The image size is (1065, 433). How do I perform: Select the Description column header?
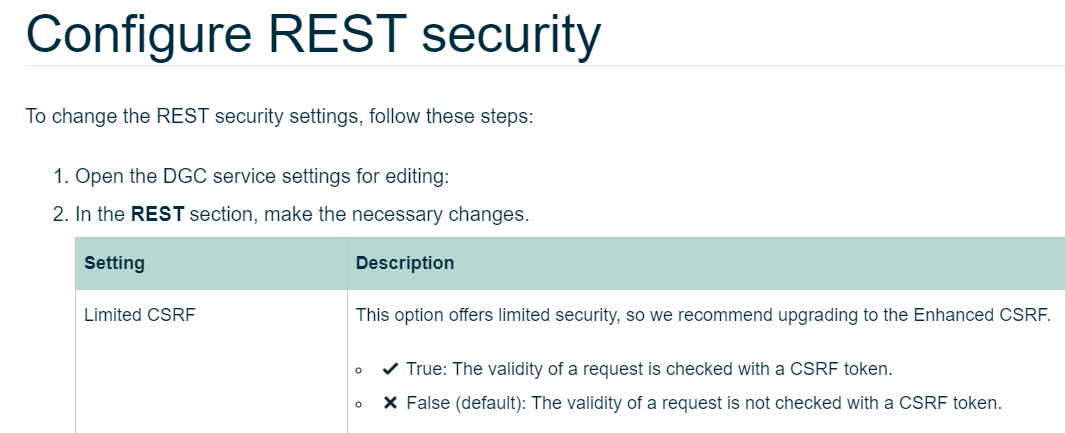(405, 264)
